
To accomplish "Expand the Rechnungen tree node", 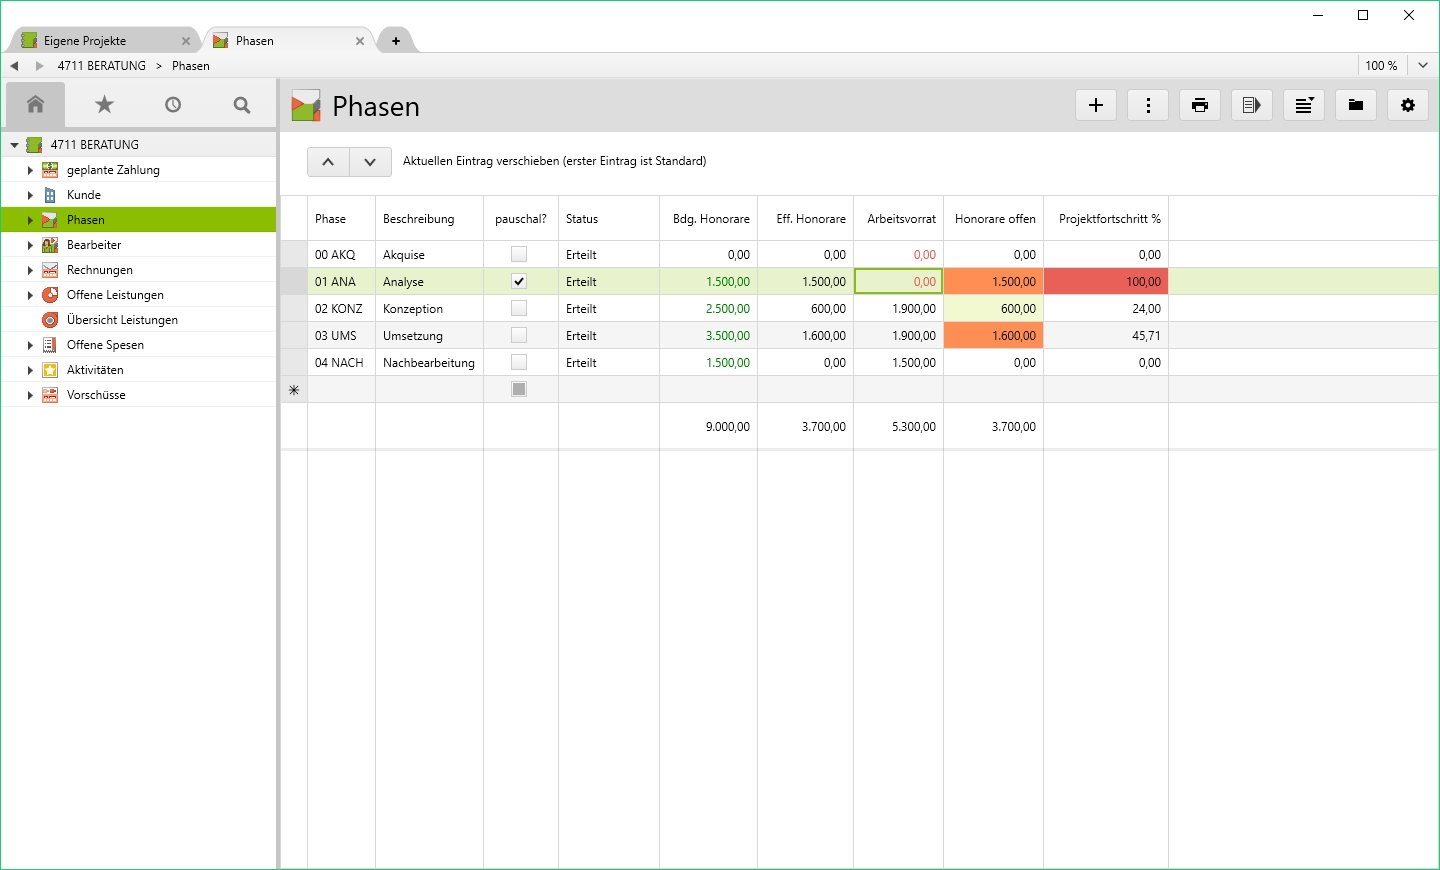I will (x=30, y=270).
